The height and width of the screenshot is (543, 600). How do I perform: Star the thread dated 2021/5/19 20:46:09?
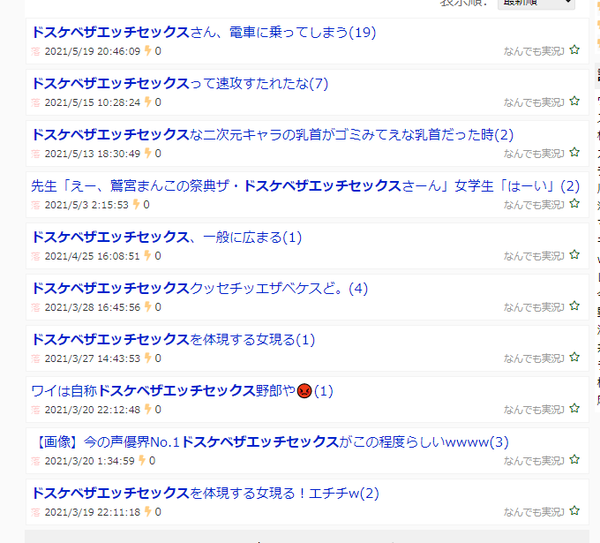pos(574,50)
